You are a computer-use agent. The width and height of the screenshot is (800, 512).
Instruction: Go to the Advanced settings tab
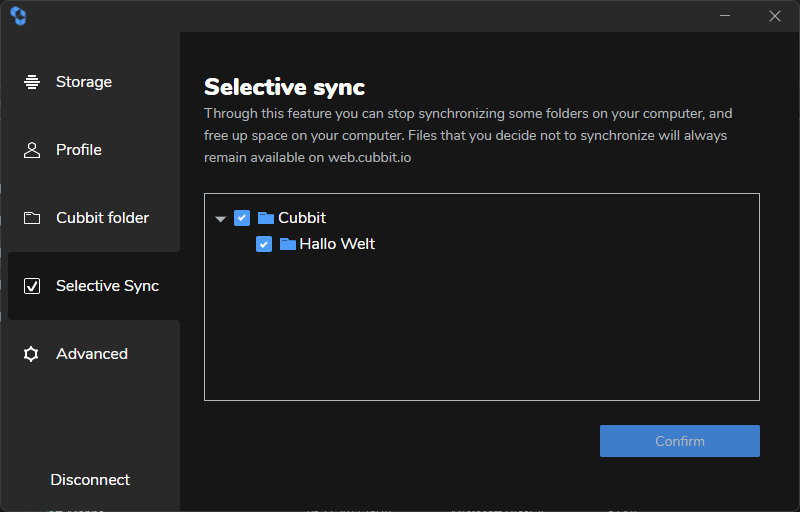click(94, 354)
